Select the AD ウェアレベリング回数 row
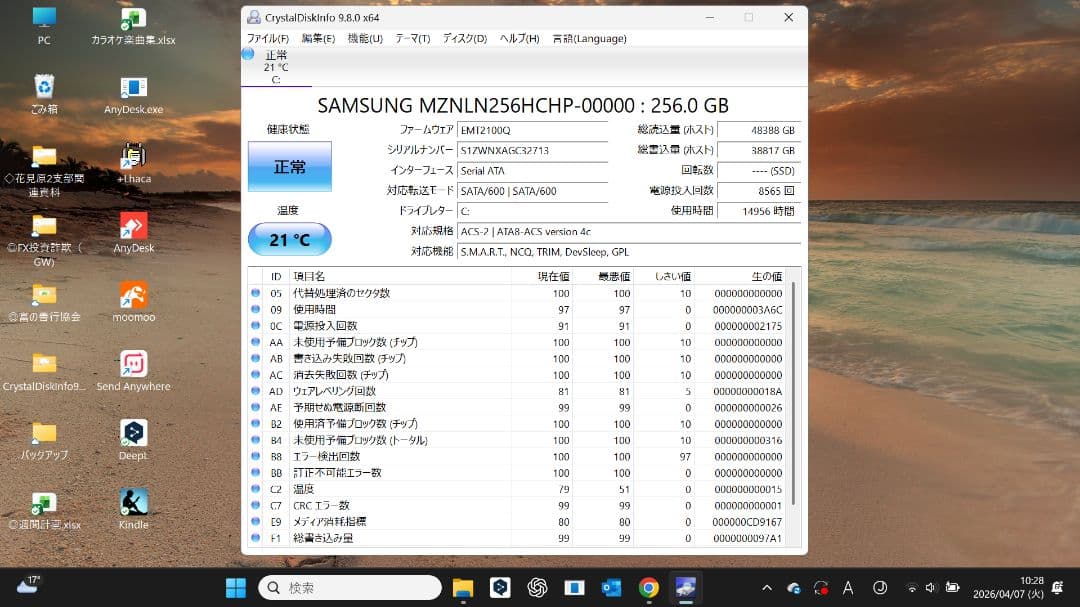This screenshot has height=607, width=1080. (x=518, y=391)
